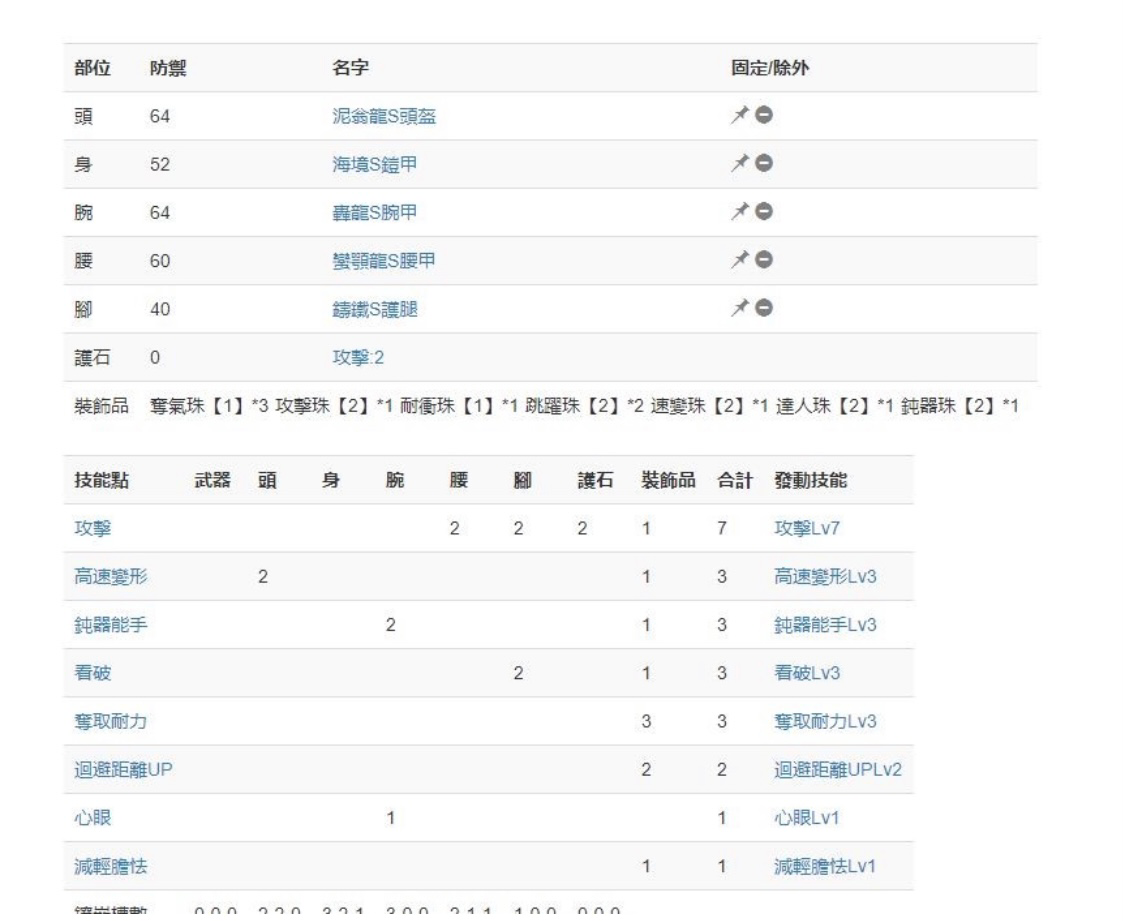Pin the 轟龍S腕甲 arm armor

tap(738, 213)
